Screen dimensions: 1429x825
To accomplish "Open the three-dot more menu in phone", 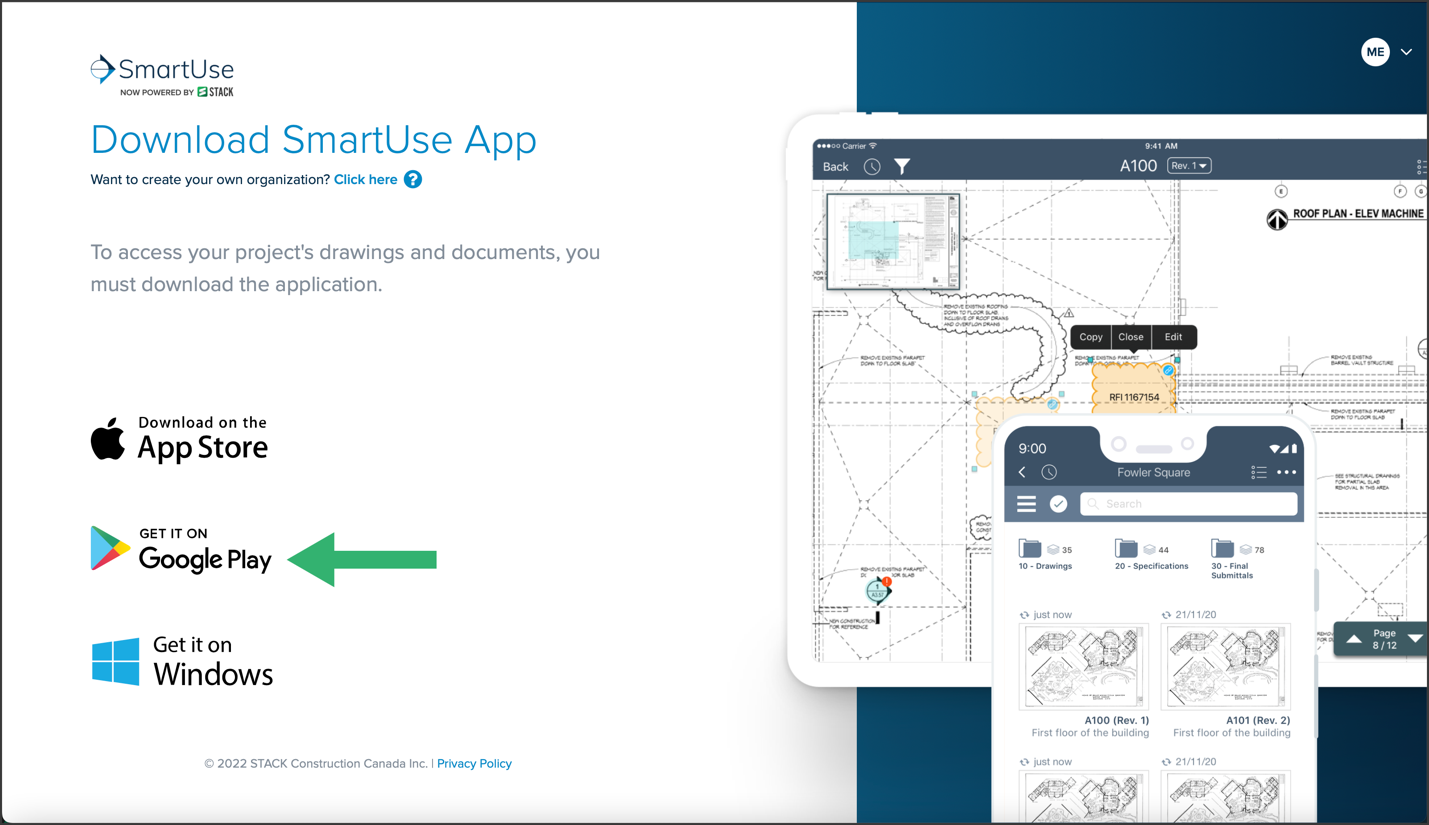I will pyautogui.click(x=1286, y=472).
